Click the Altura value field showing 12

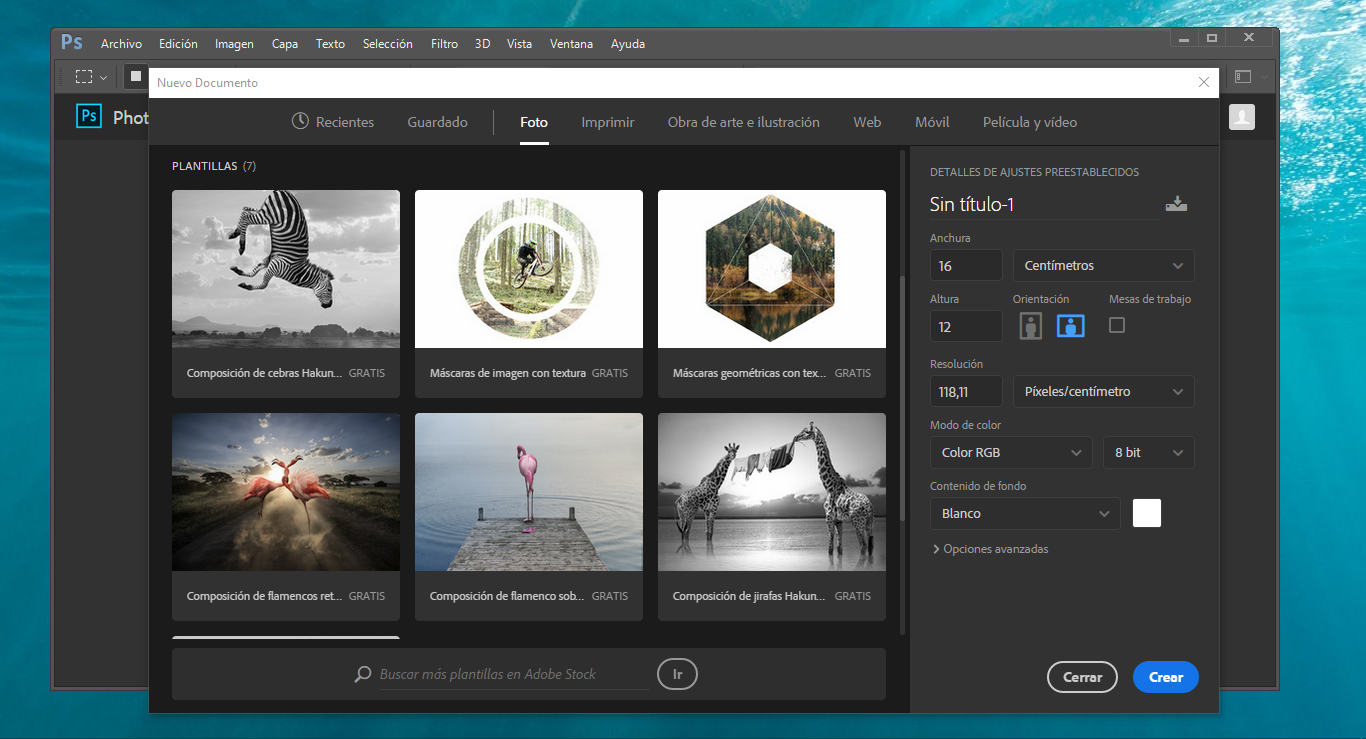(966, 326)
